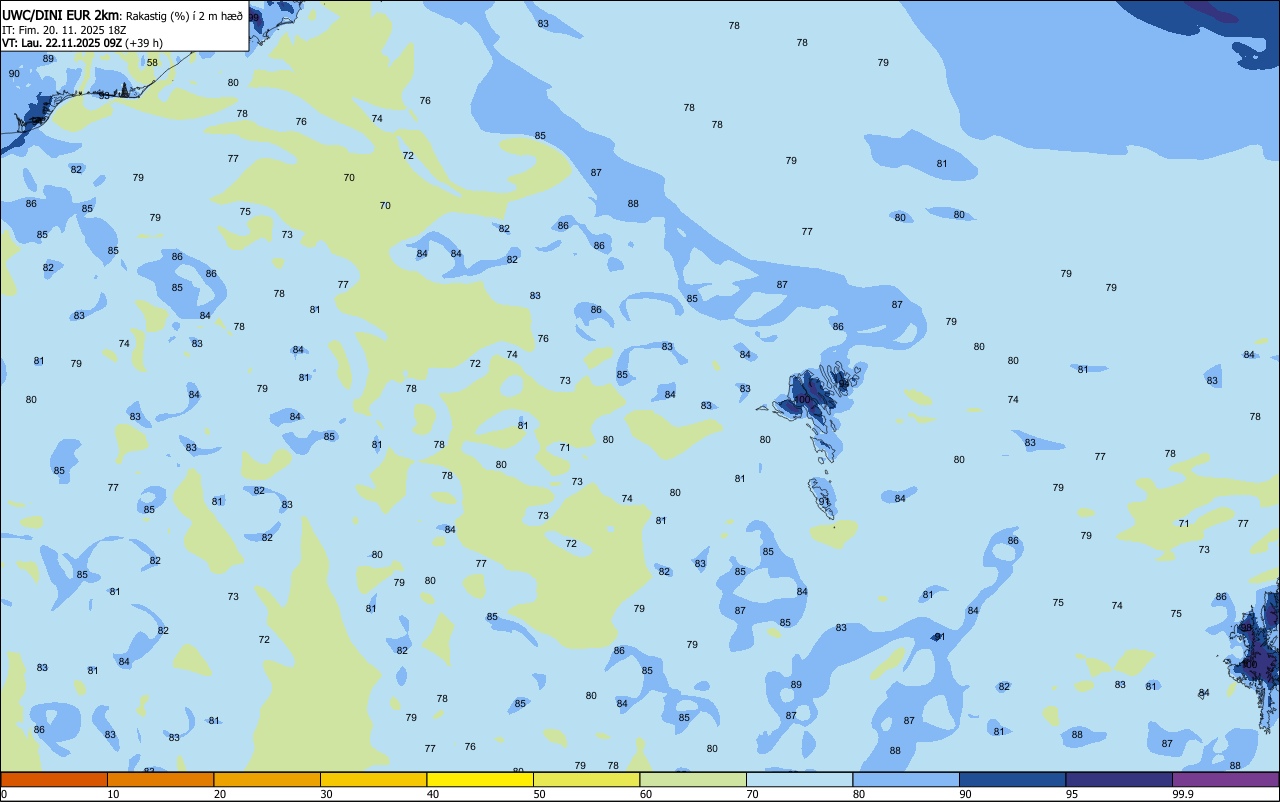Click the pale green 60–70 legend swatch

click(x=693, y=779)
